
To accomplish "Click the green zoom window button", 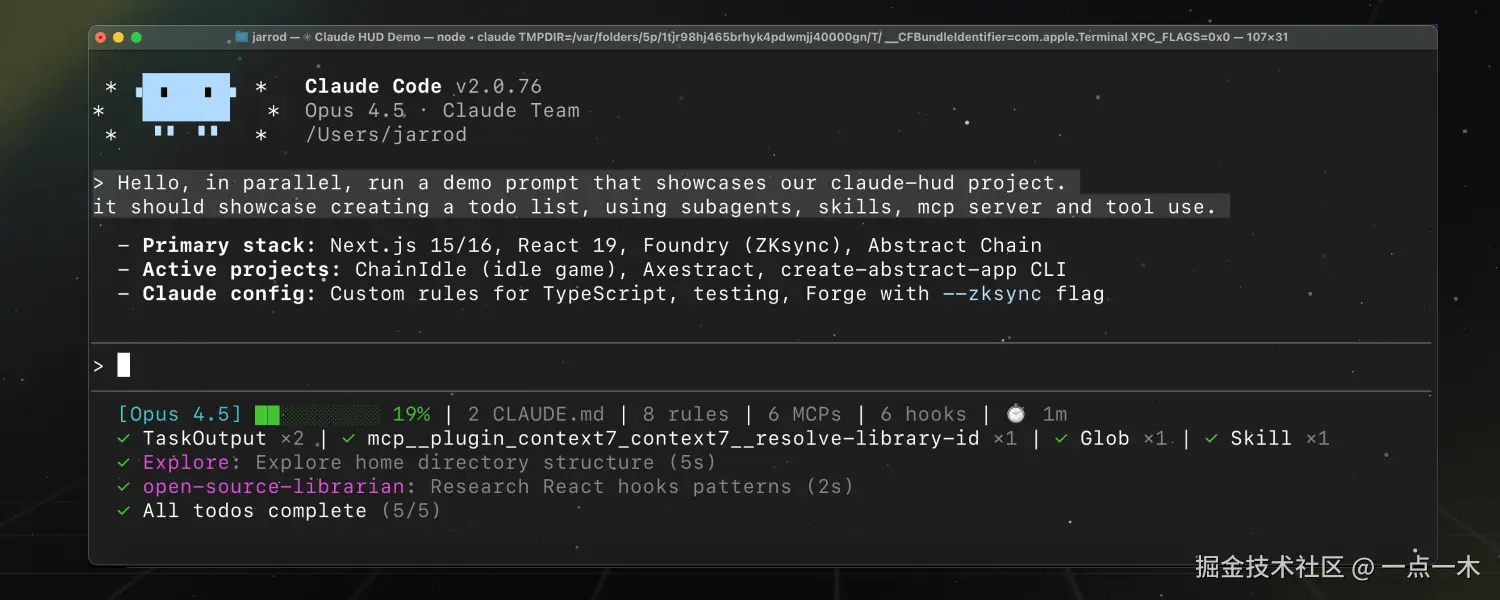I will coord(137,37).
